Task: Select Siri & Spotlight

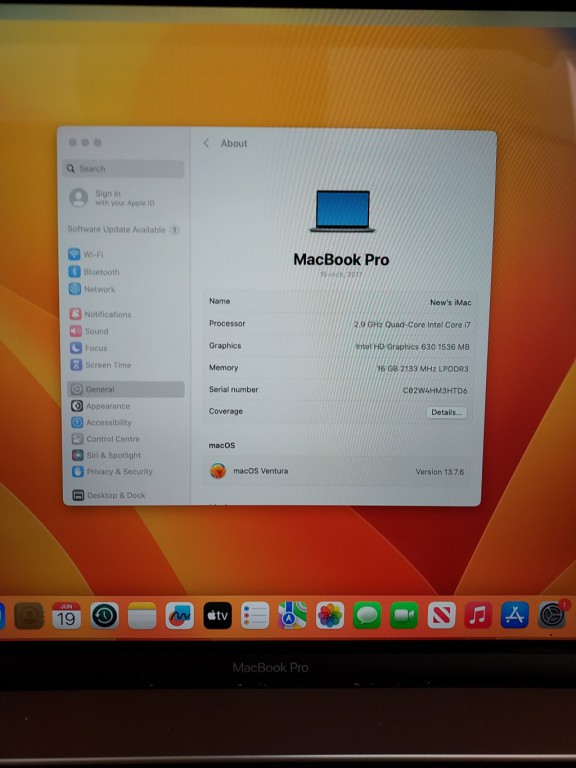Action: tap(107, 455)
